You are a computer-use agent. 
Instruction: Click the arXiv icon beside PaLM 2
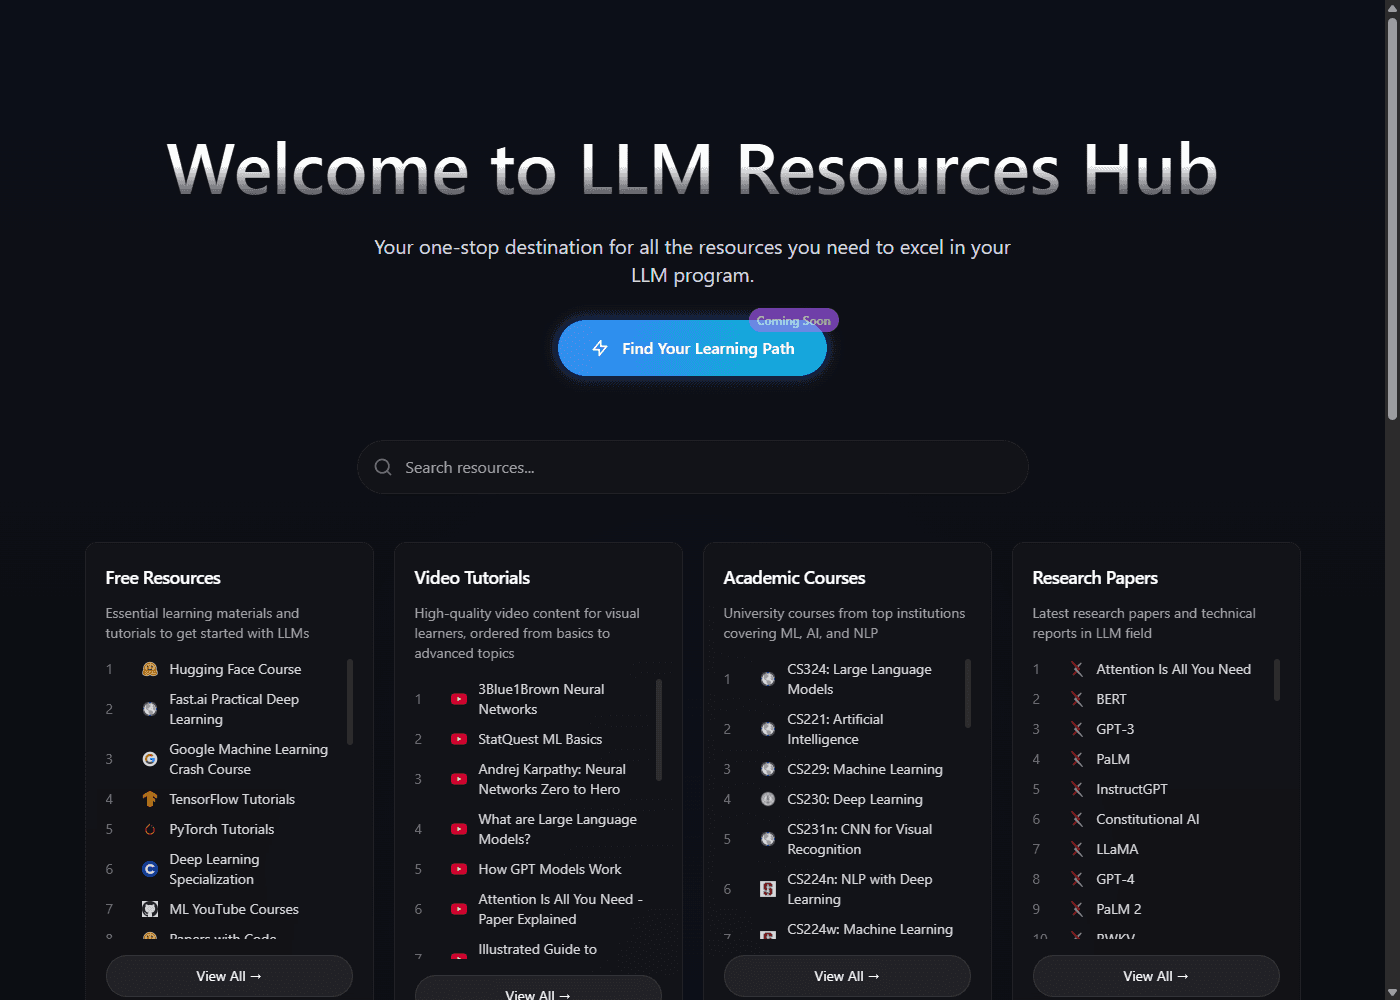point(1077,909)
